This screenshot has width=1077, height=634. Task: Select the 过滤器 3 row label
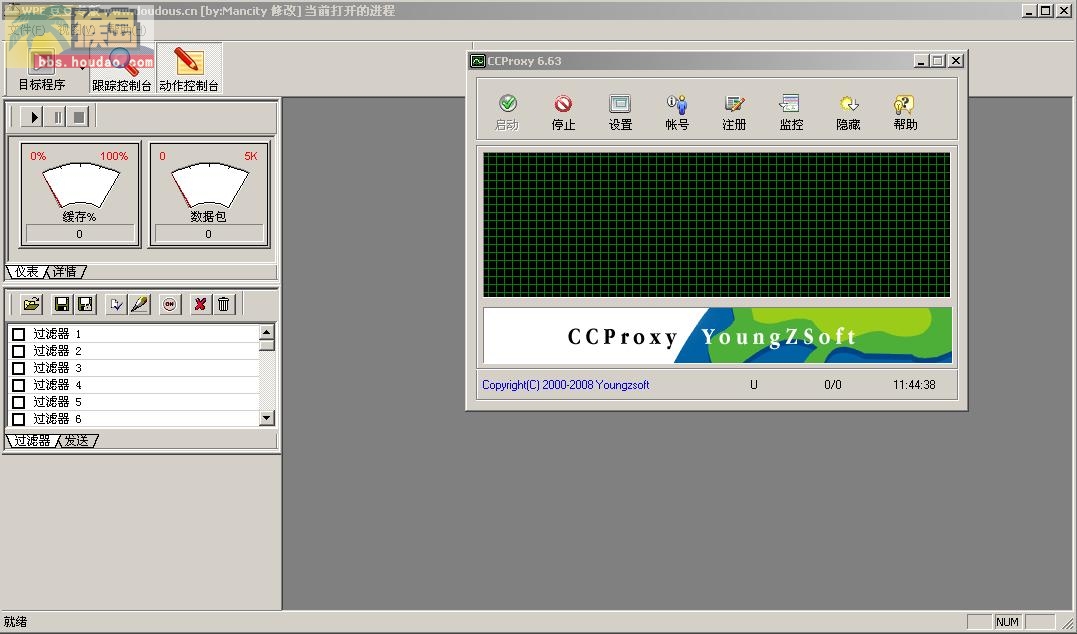(57, 368)
